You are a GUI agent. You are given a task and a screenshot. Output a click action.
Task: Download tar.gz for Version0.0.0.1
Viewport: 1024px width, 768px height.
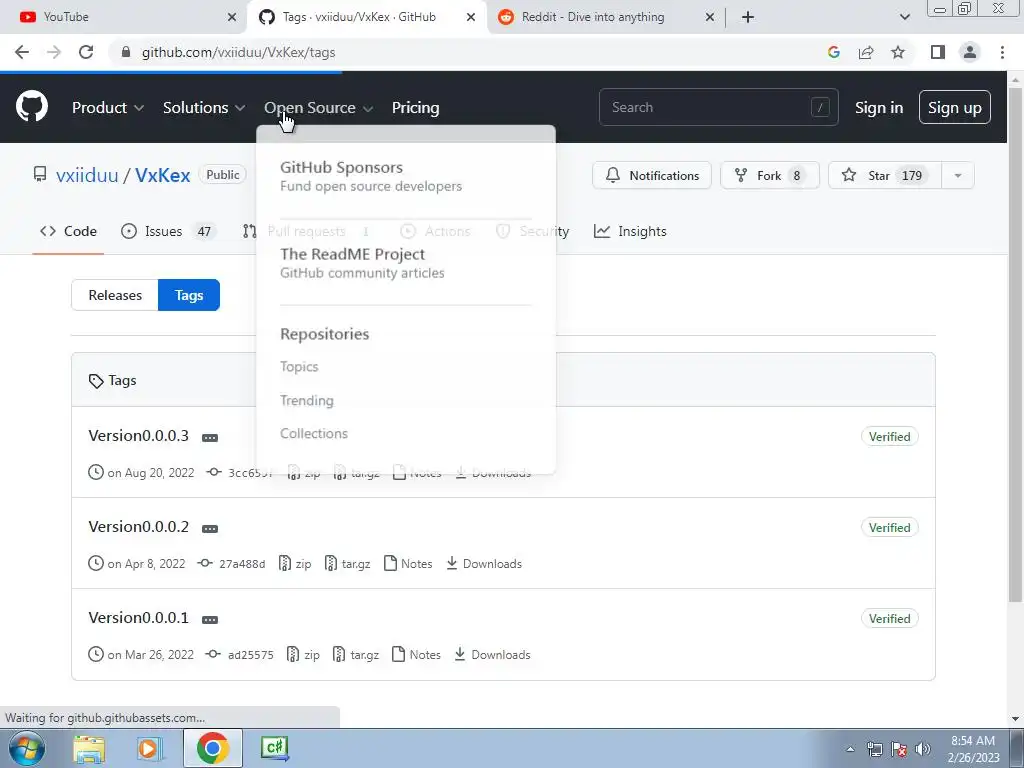(356, 654)
